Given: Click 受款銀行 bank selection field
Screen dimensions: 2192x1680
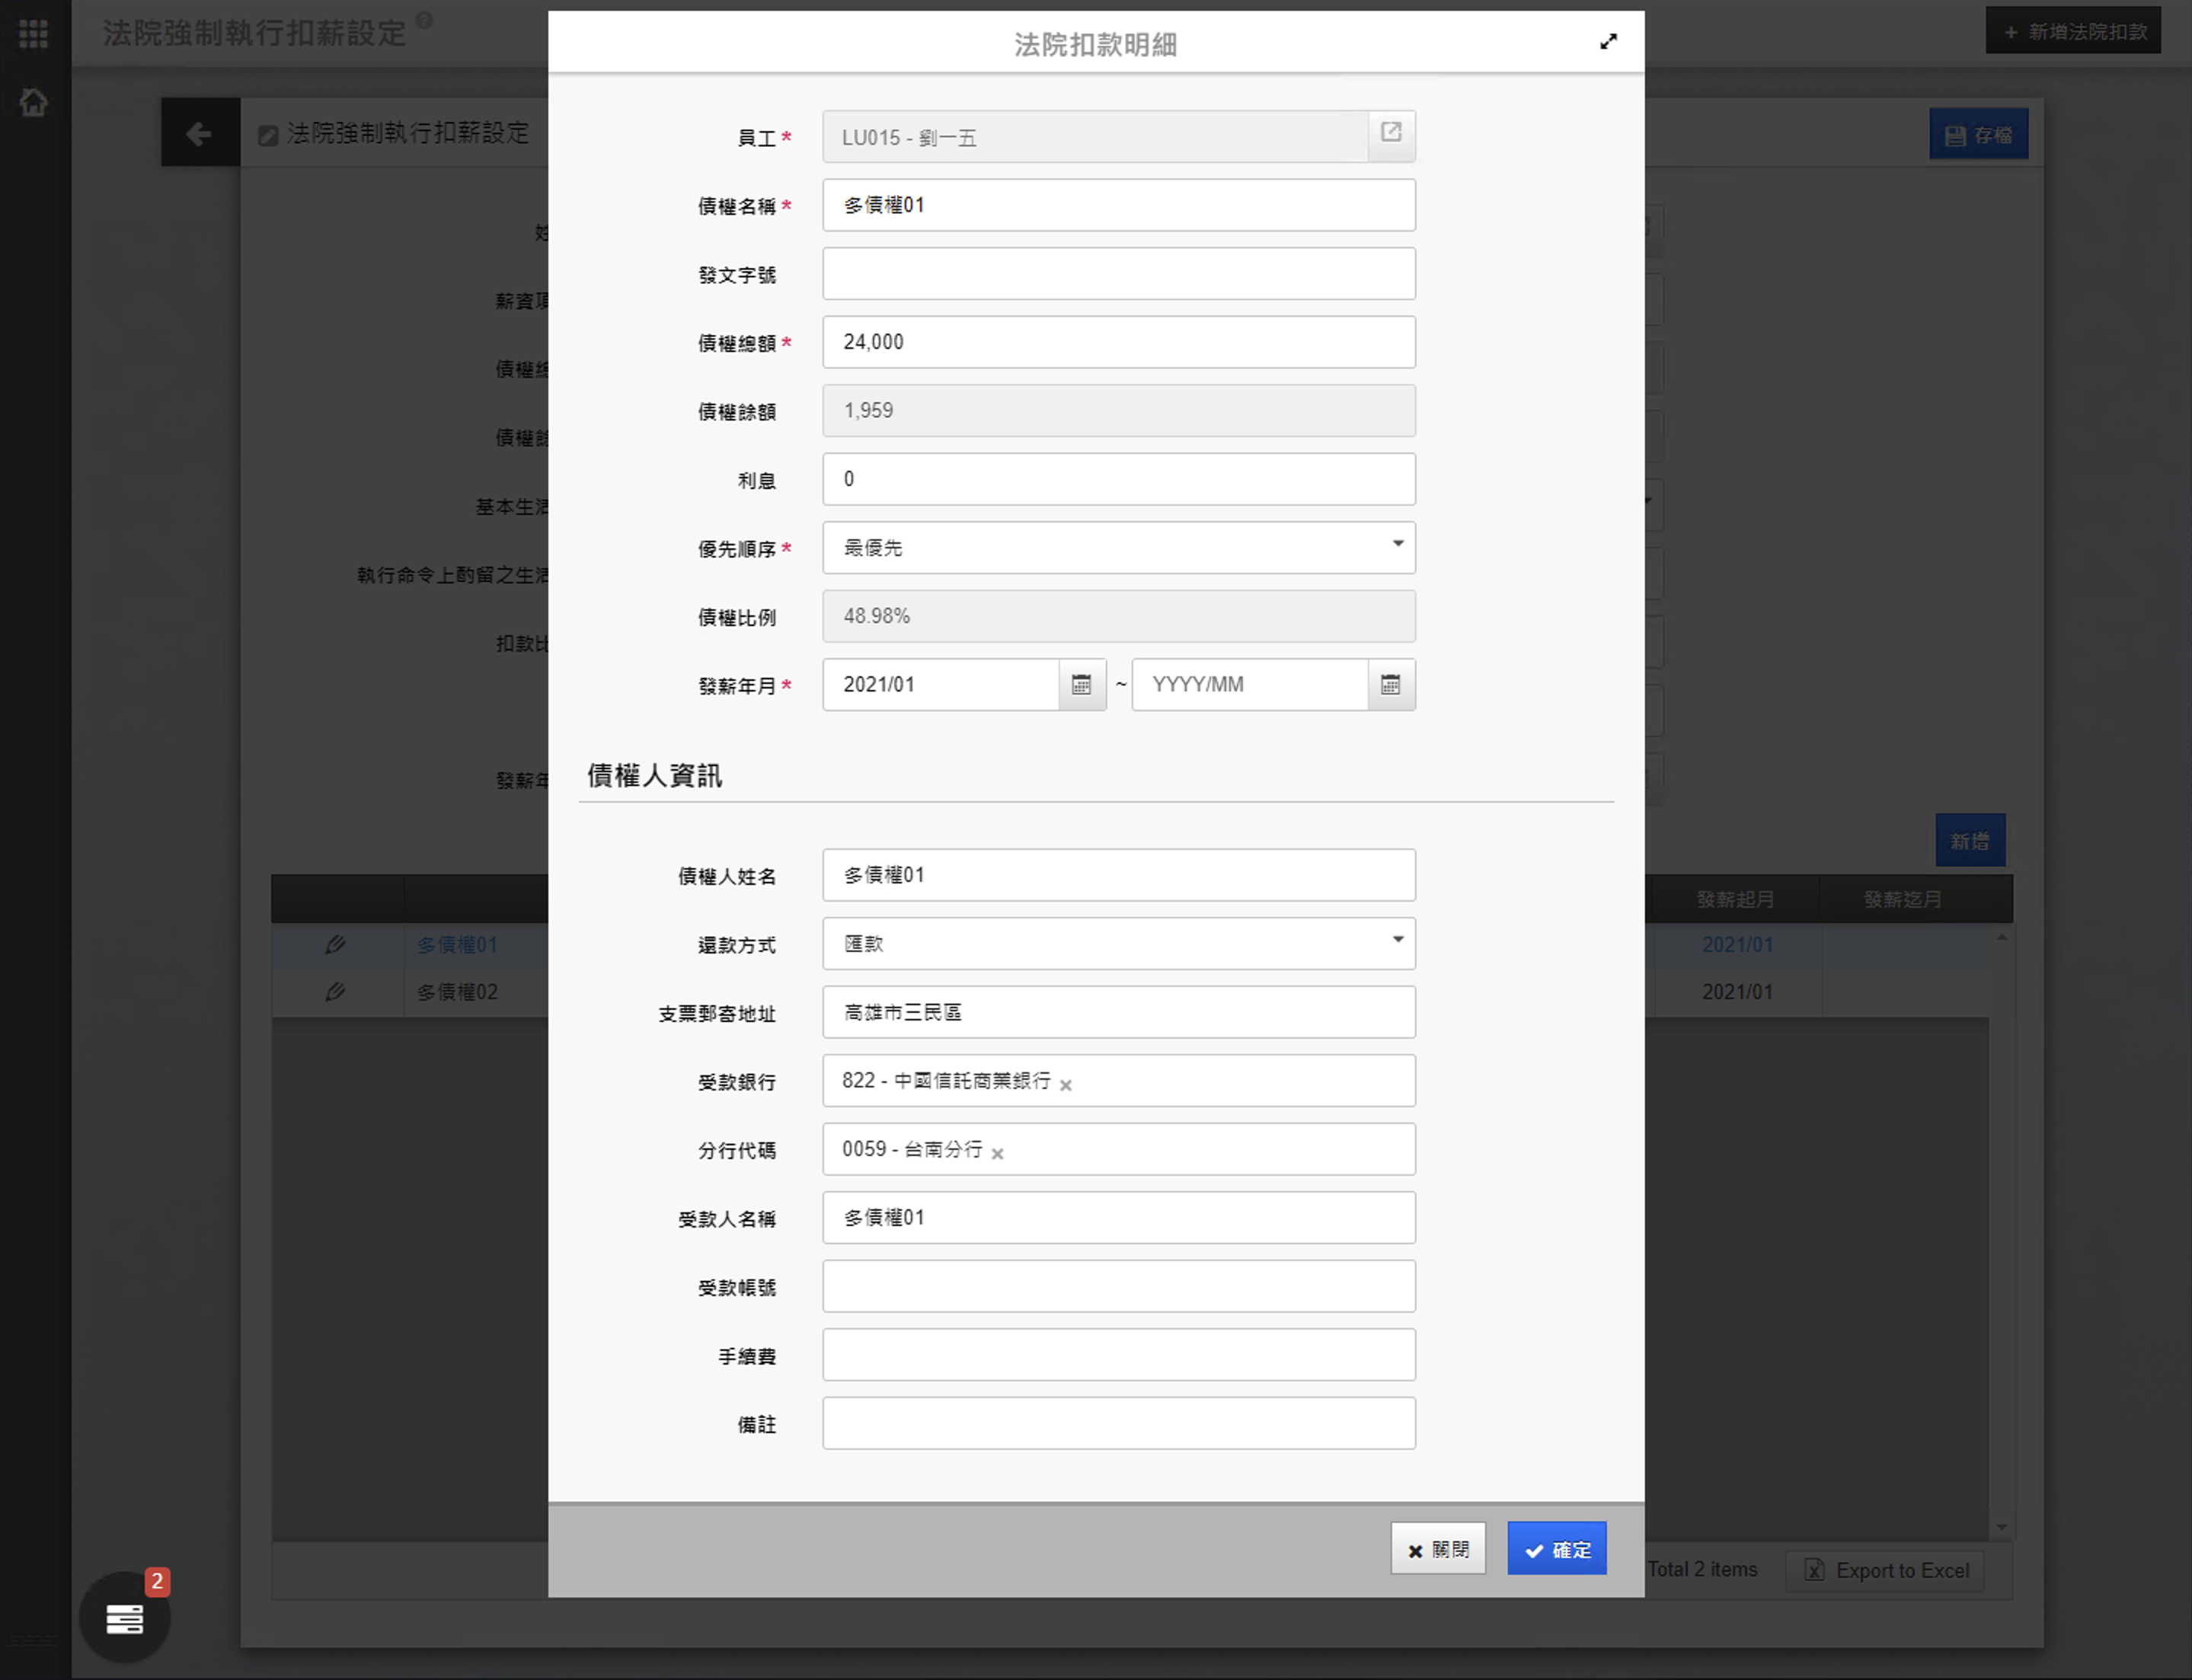Looking at the screenshot, I should (1240, 1081).
